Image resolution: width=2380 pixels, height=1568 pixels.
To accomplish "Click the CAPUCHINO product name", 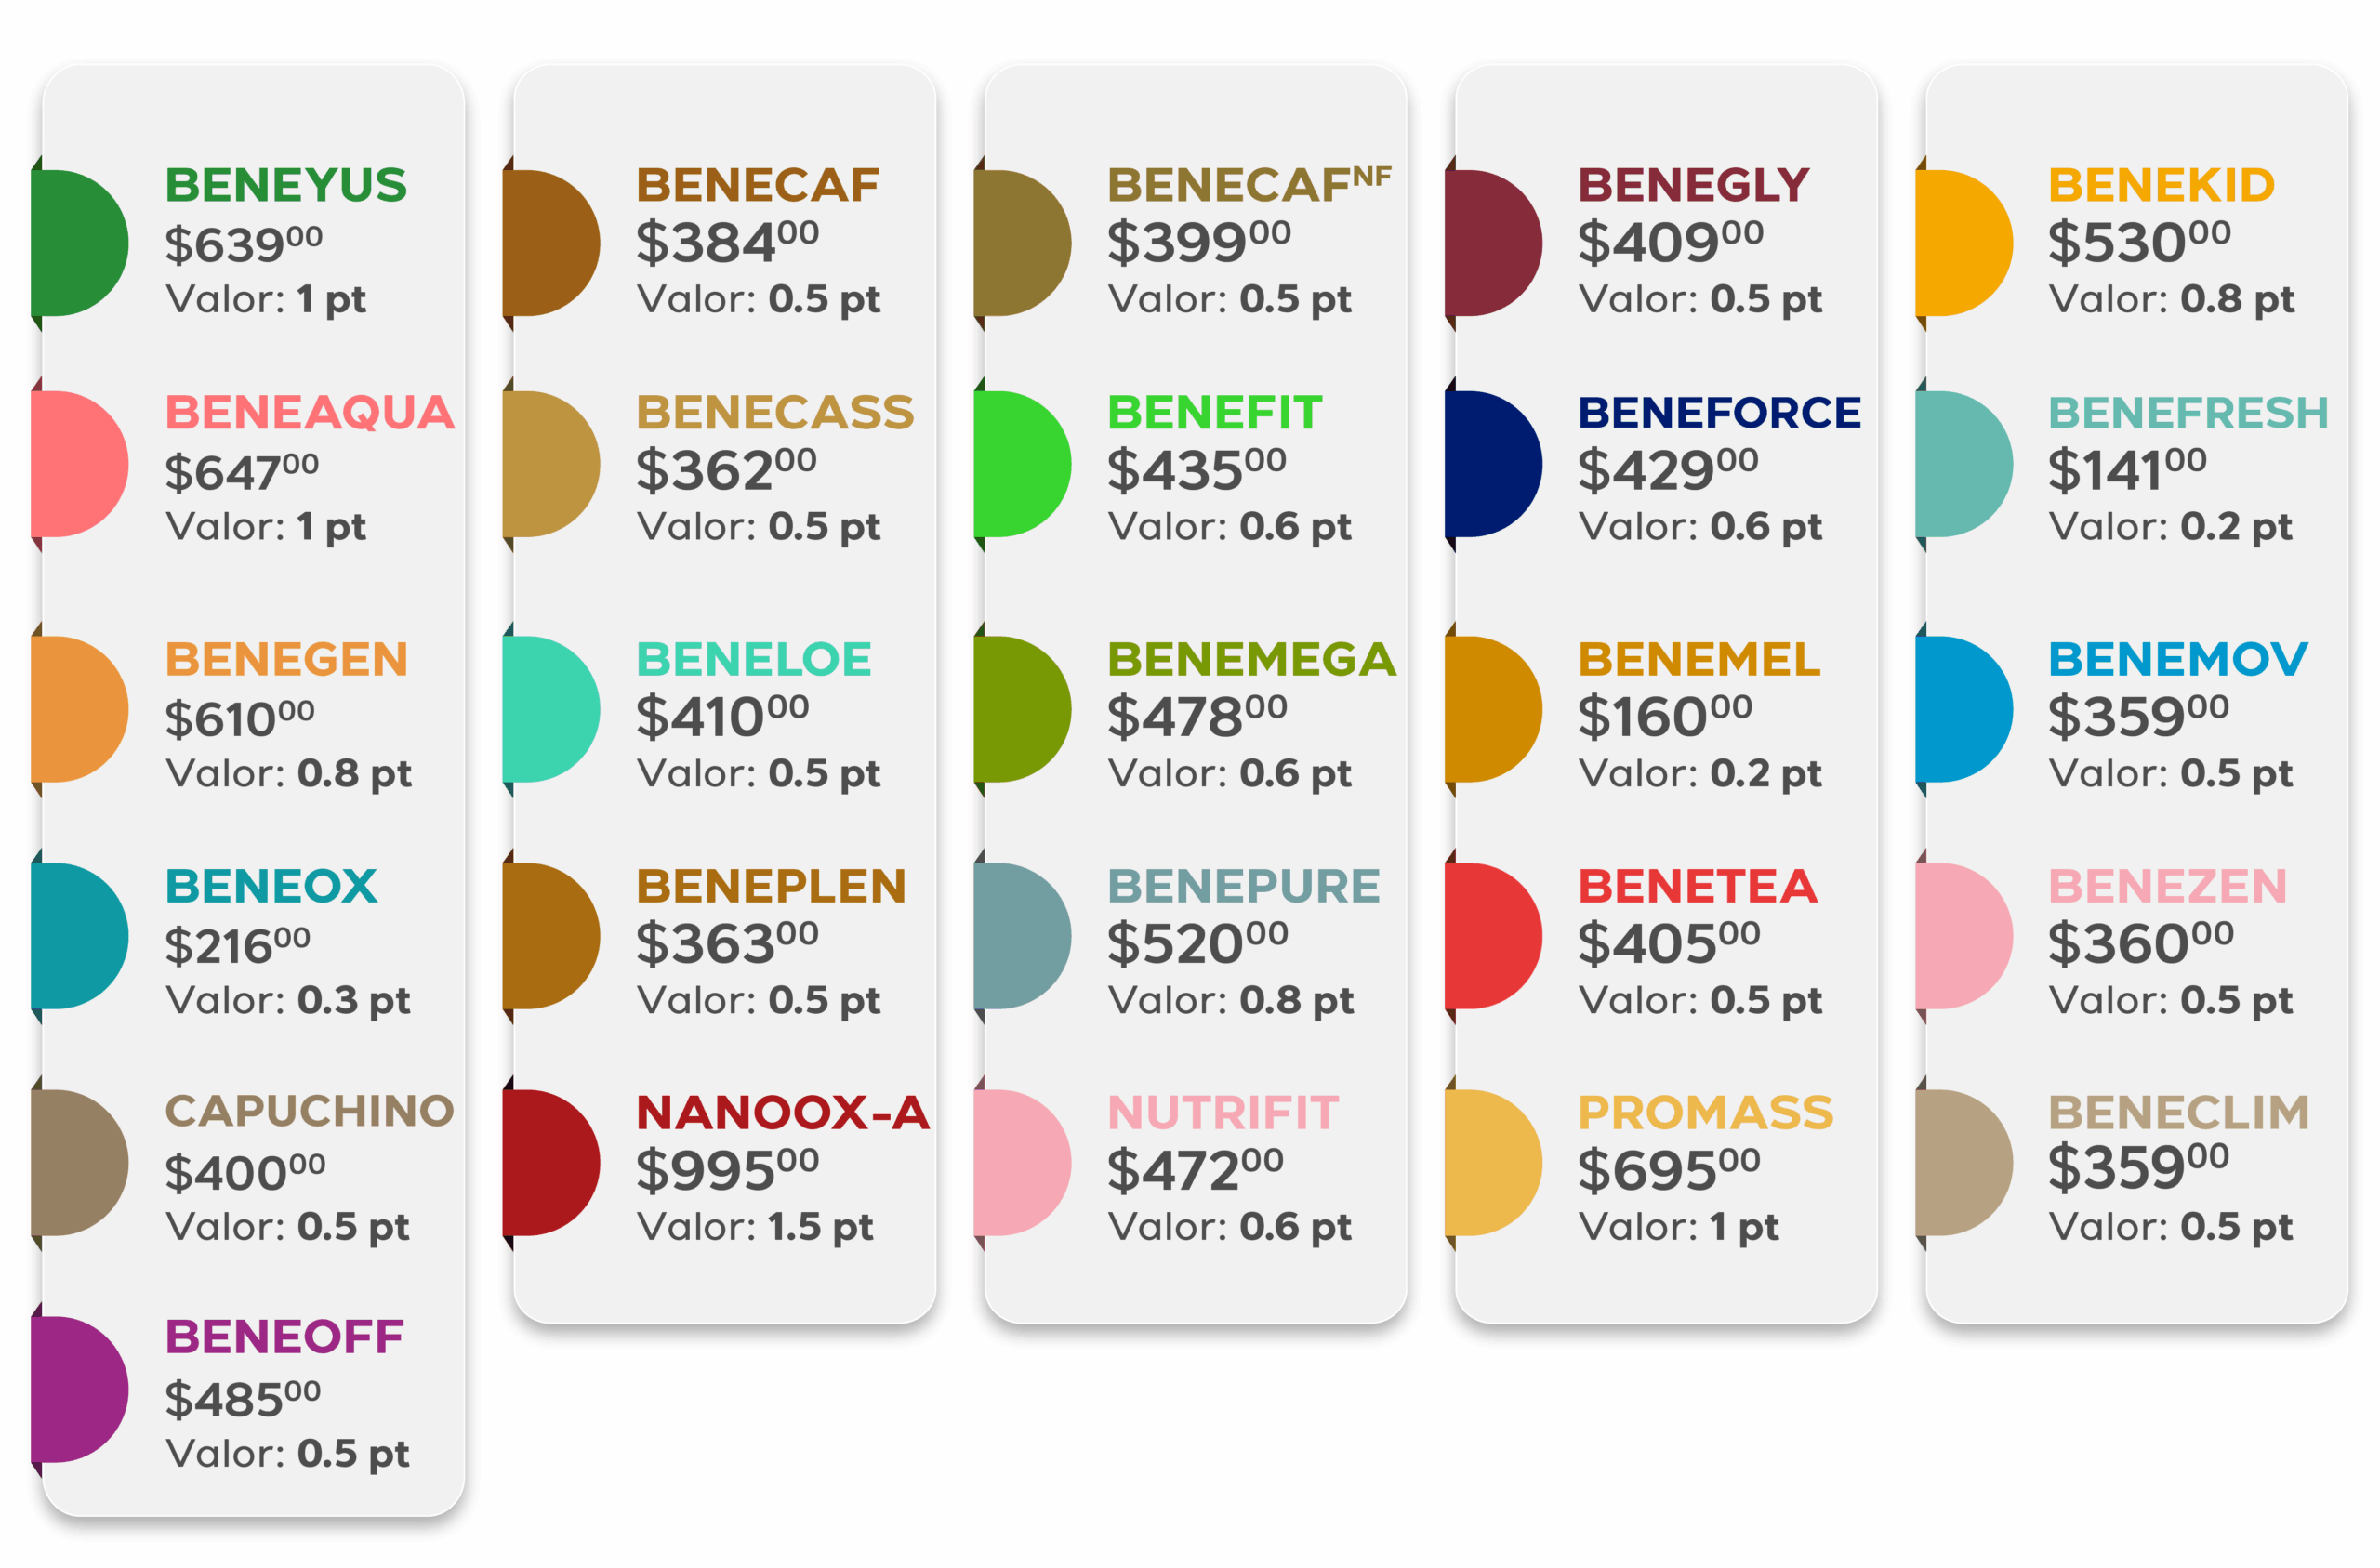I will click(x=310, y=1111).
